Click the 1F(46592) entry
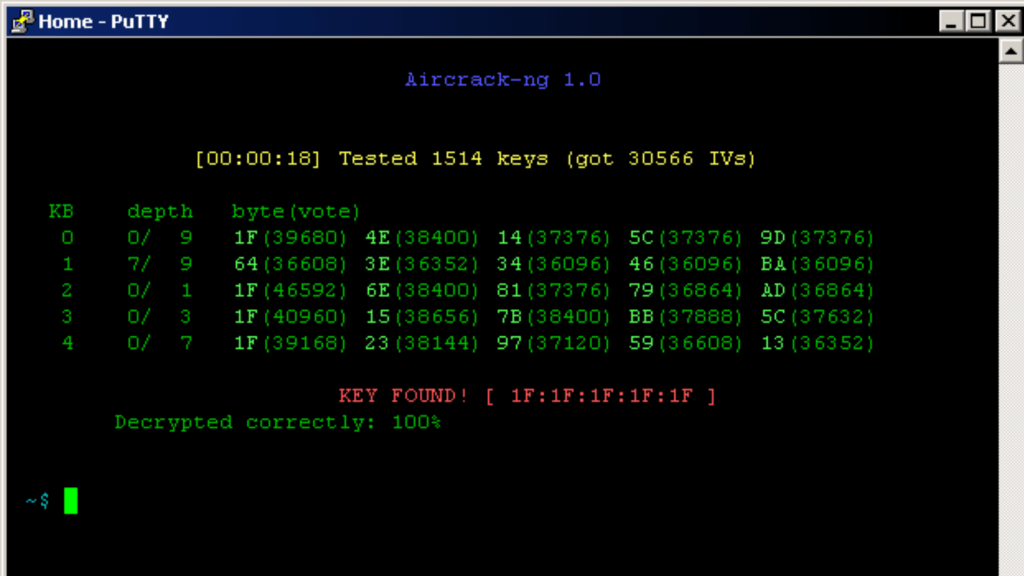The image size is (1024, 576). click(290, 290)
